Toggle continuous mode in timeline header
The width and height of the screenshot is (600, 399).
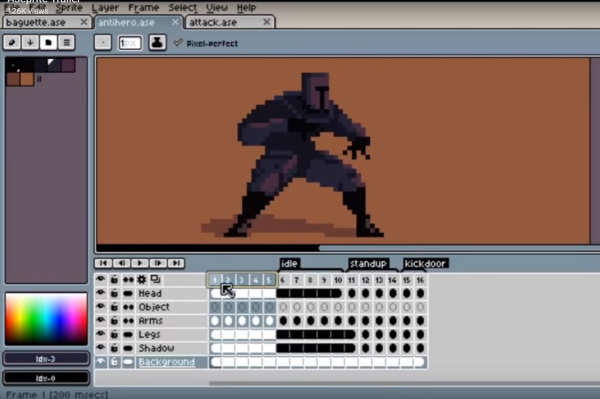[128, 280]
